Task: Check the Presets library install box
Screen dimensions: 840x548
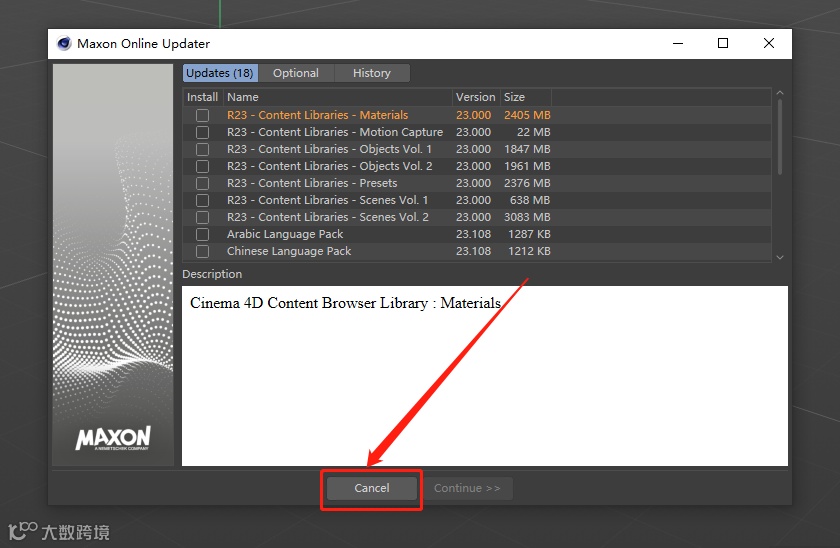Action: point(202,183)
